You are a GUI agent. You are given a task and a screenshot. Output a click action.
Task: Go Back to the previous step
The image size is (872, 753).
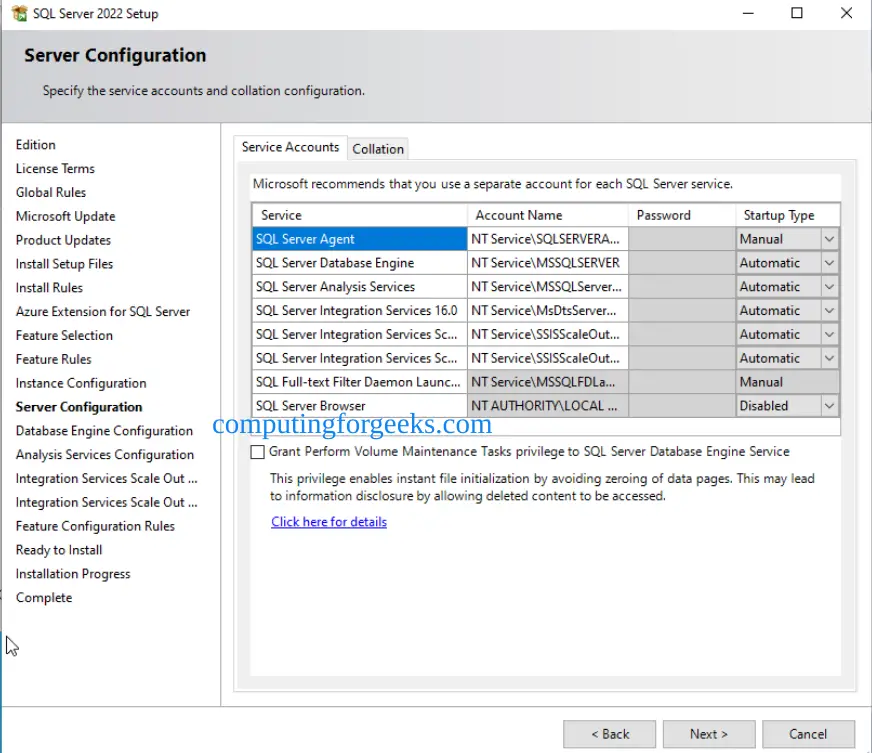(610, 734)
